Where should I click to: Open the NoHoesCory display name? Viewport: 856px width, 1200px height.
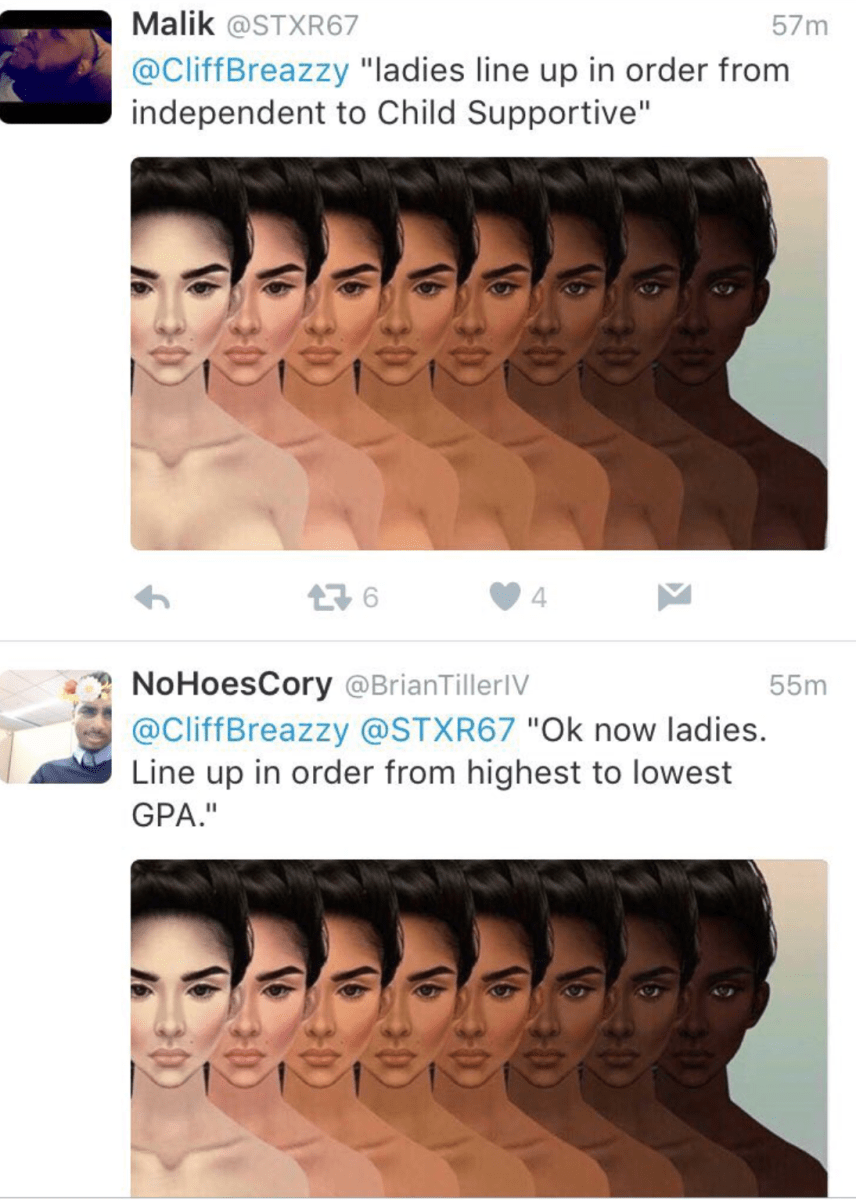coord(232,685)
